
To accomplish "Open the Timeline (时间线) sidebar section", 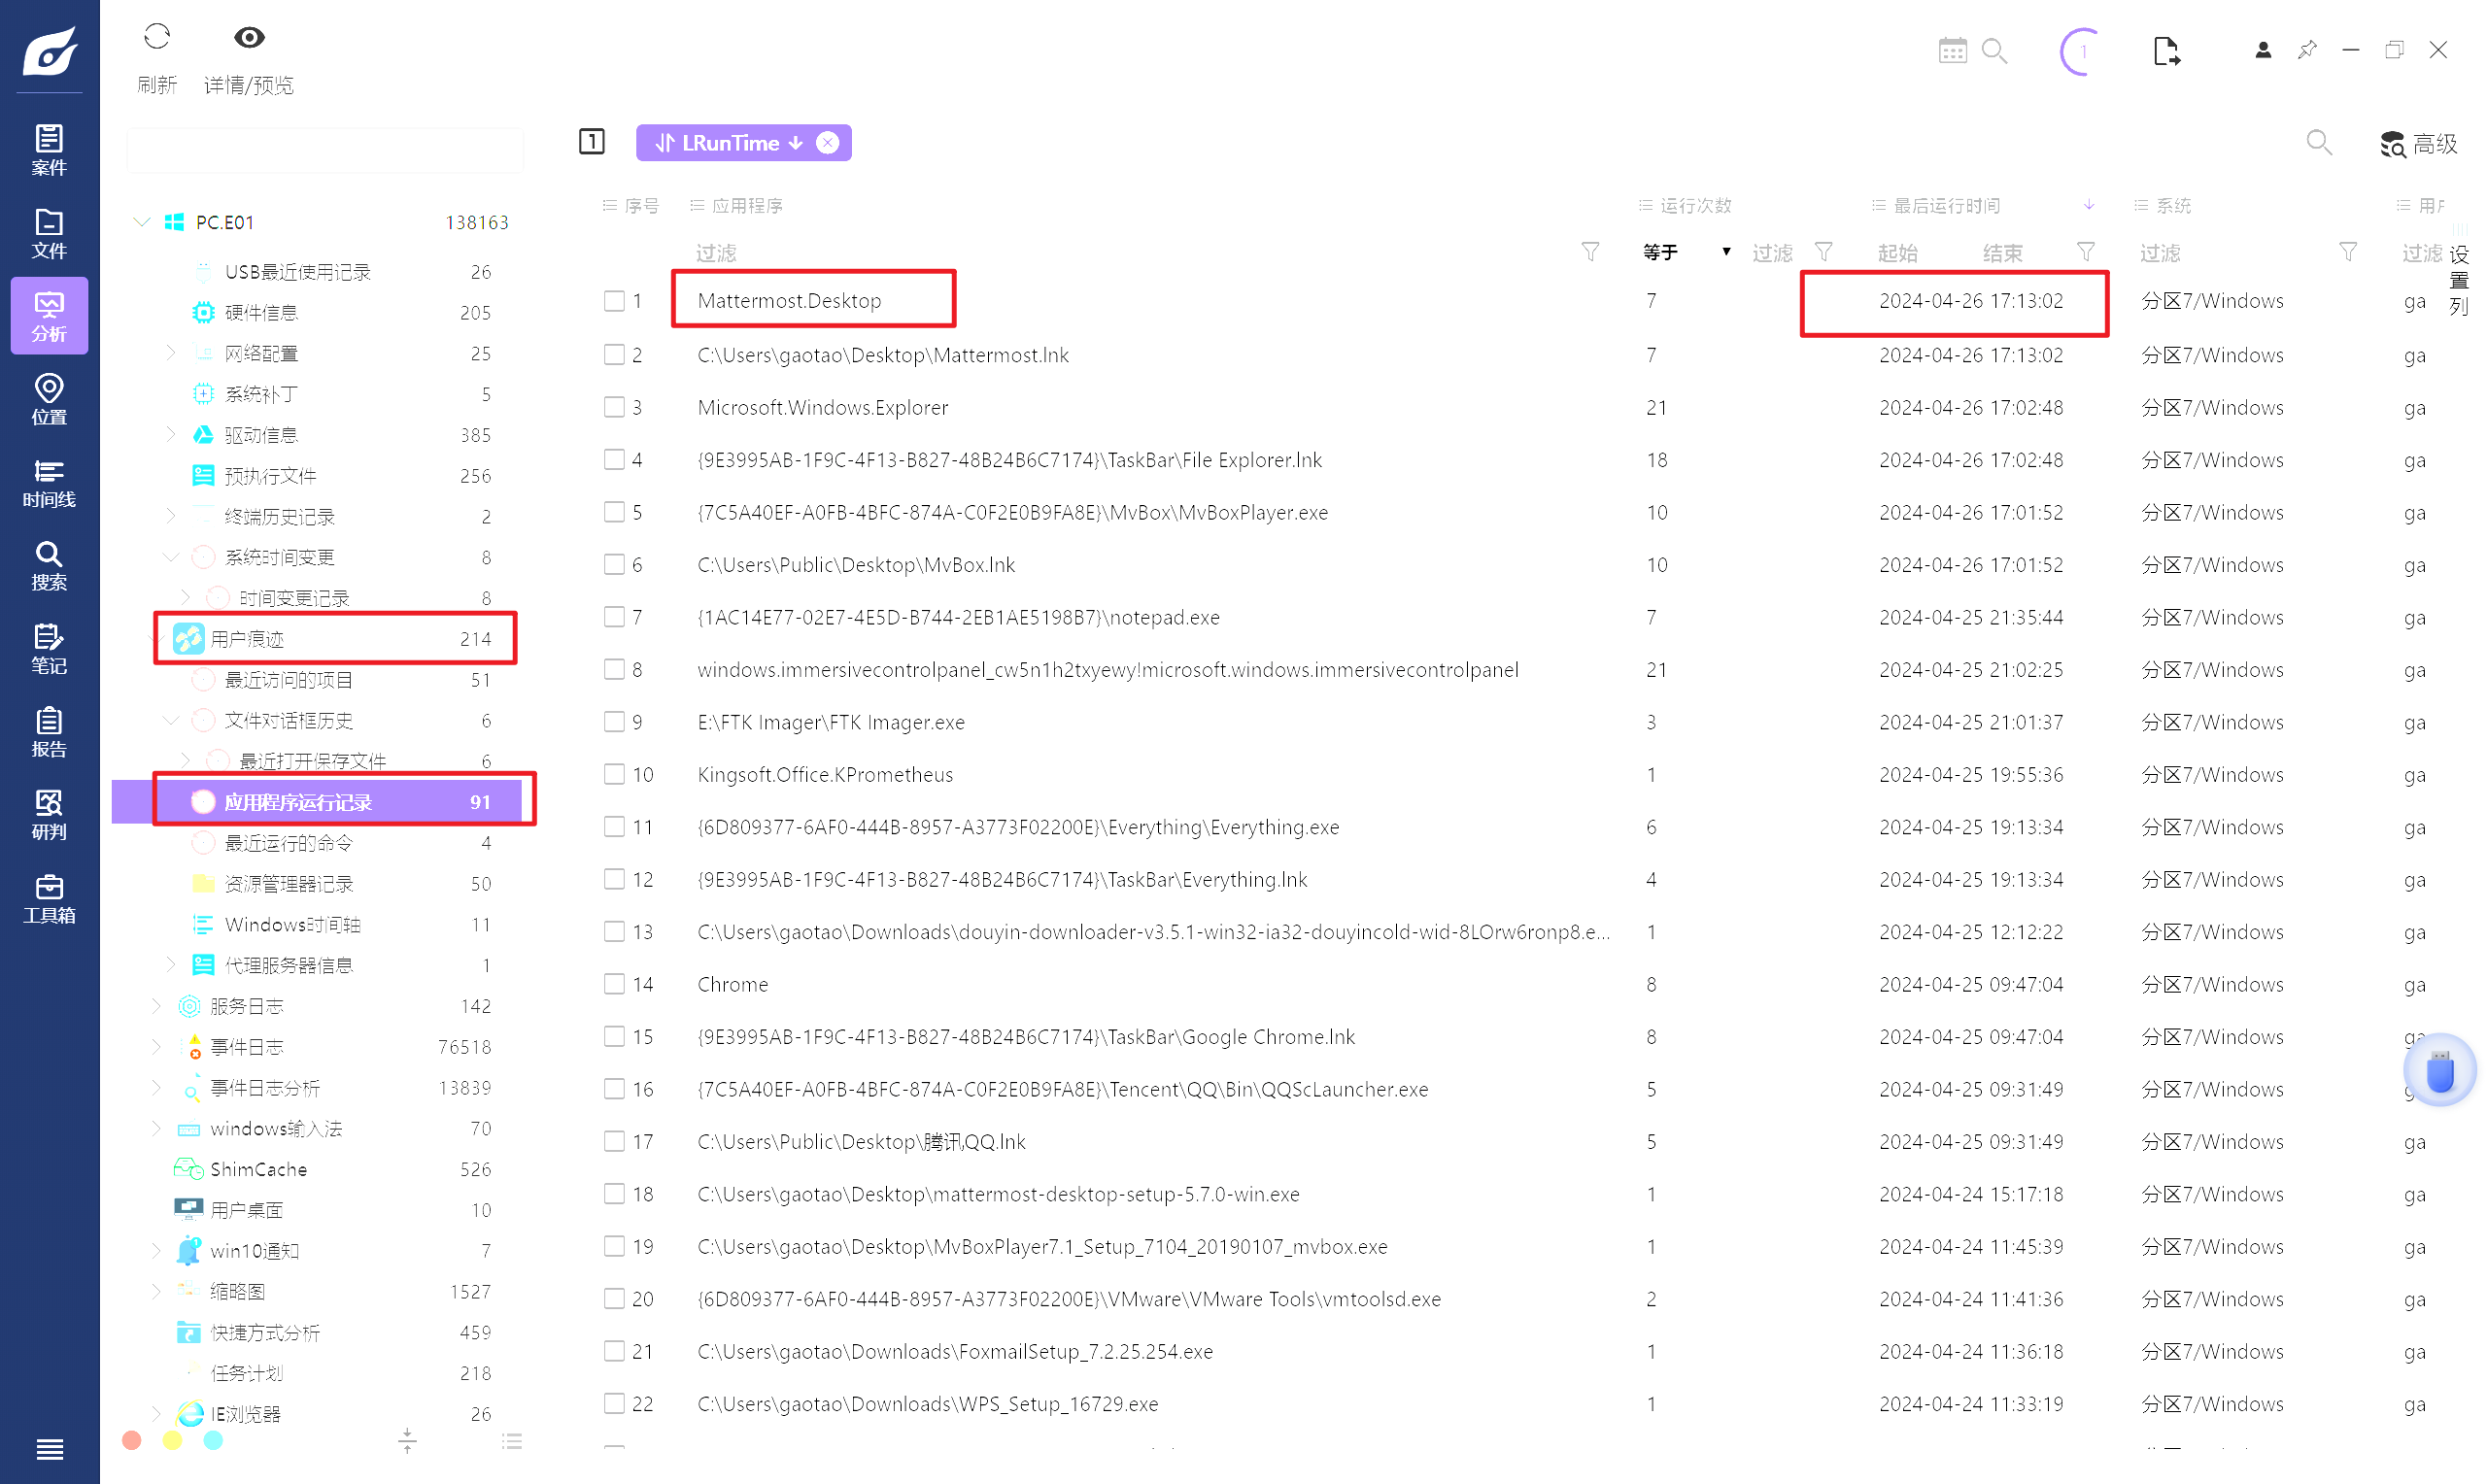I will coord(49,482).
